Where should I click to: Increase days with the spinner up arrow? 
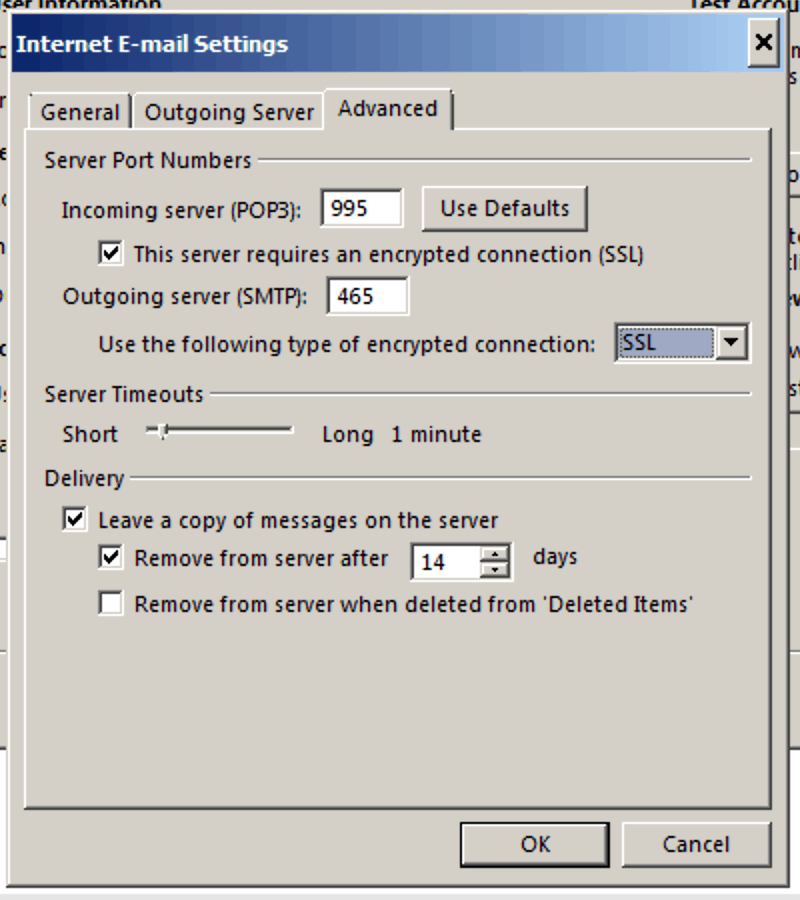494,553
